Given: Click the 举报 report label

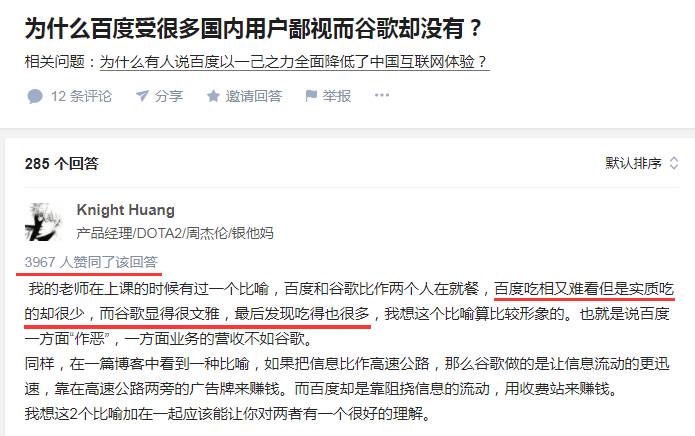Looking at the screenshot, I should click(336, 96).
